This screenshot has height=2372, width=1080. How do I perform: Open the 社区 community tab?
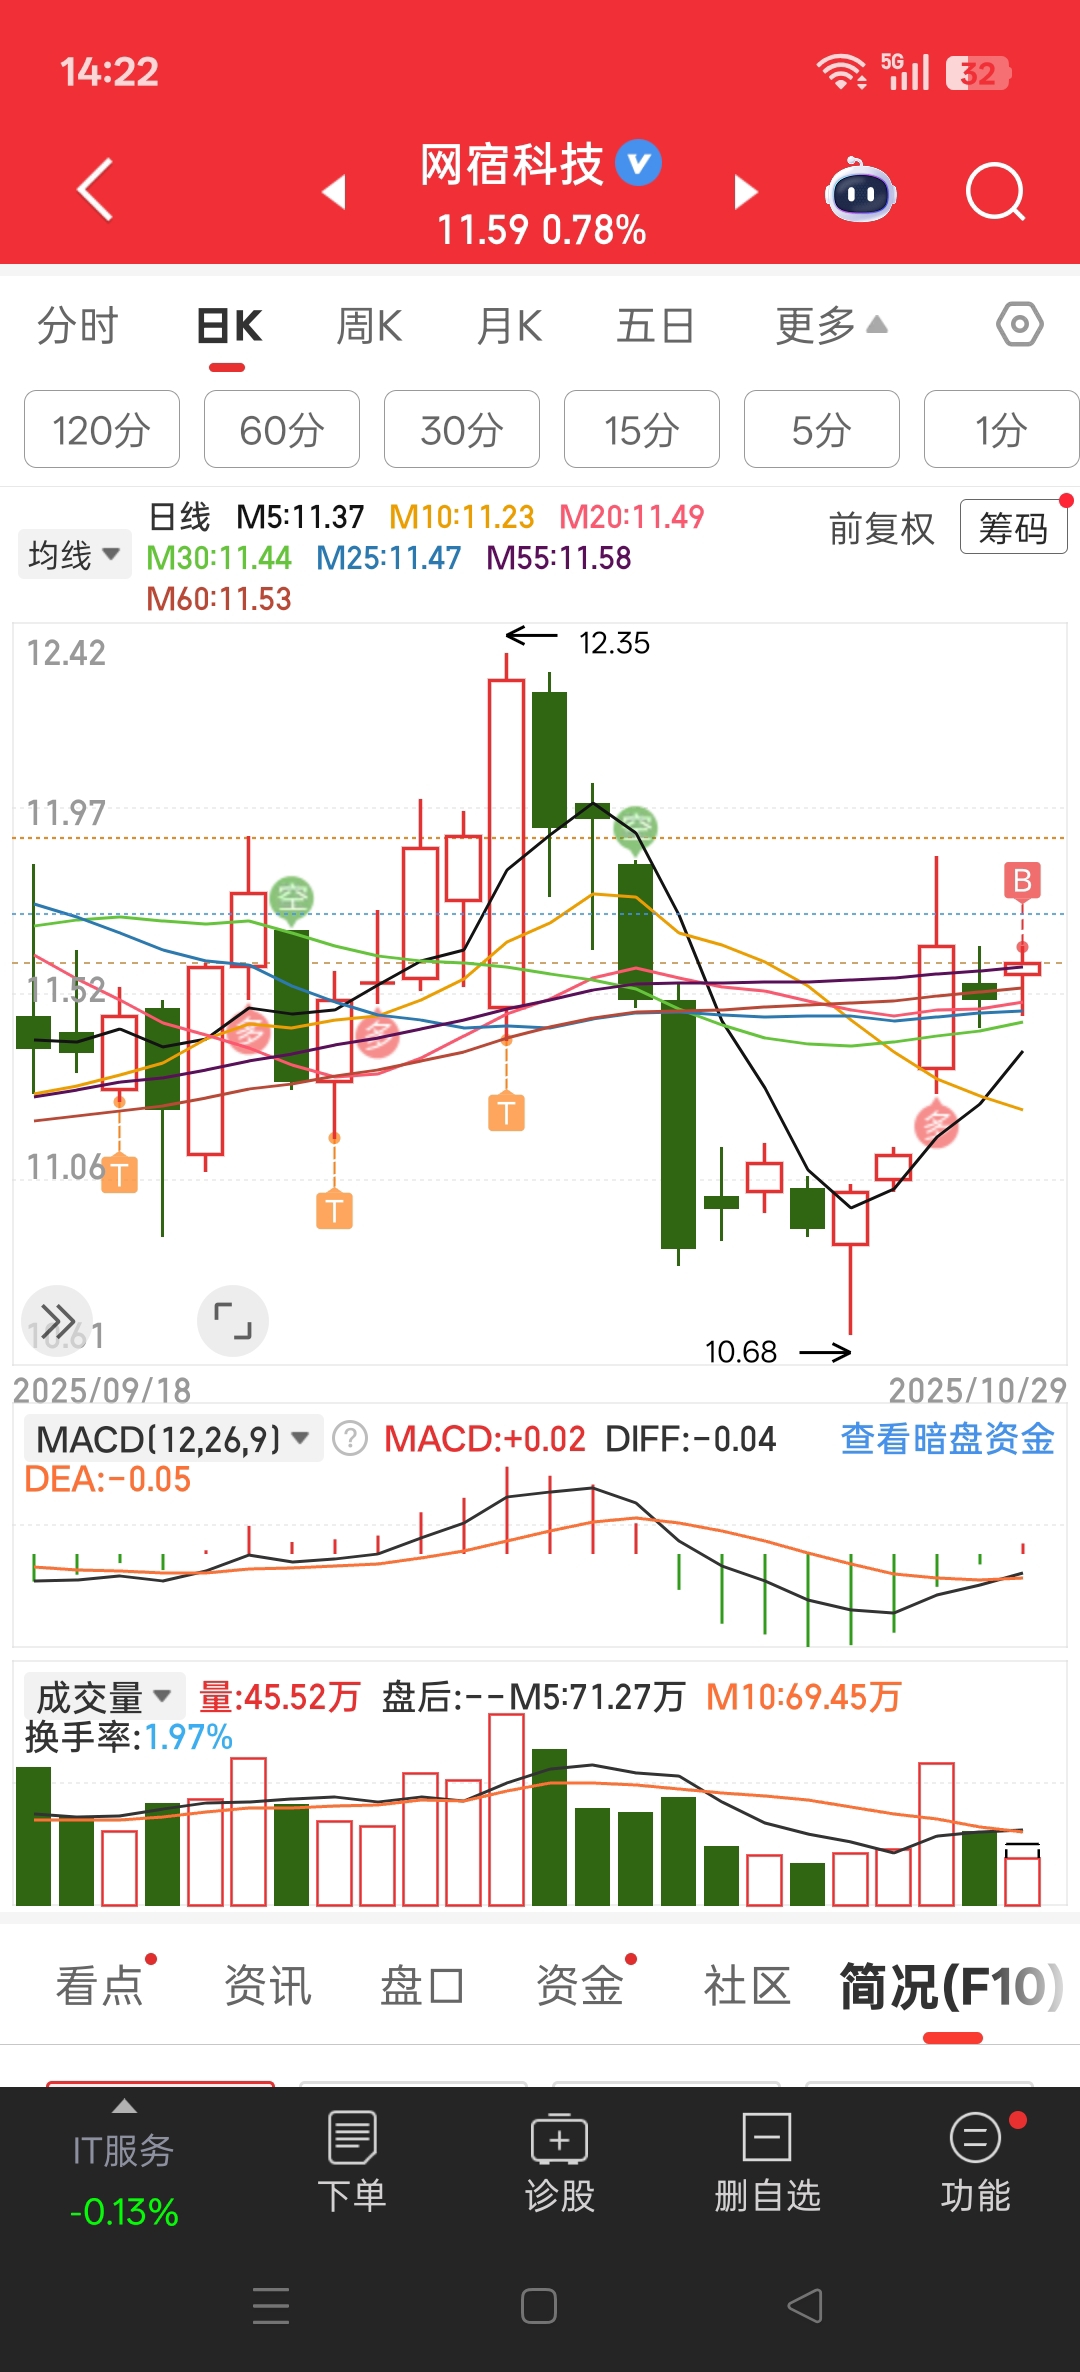747,1986
